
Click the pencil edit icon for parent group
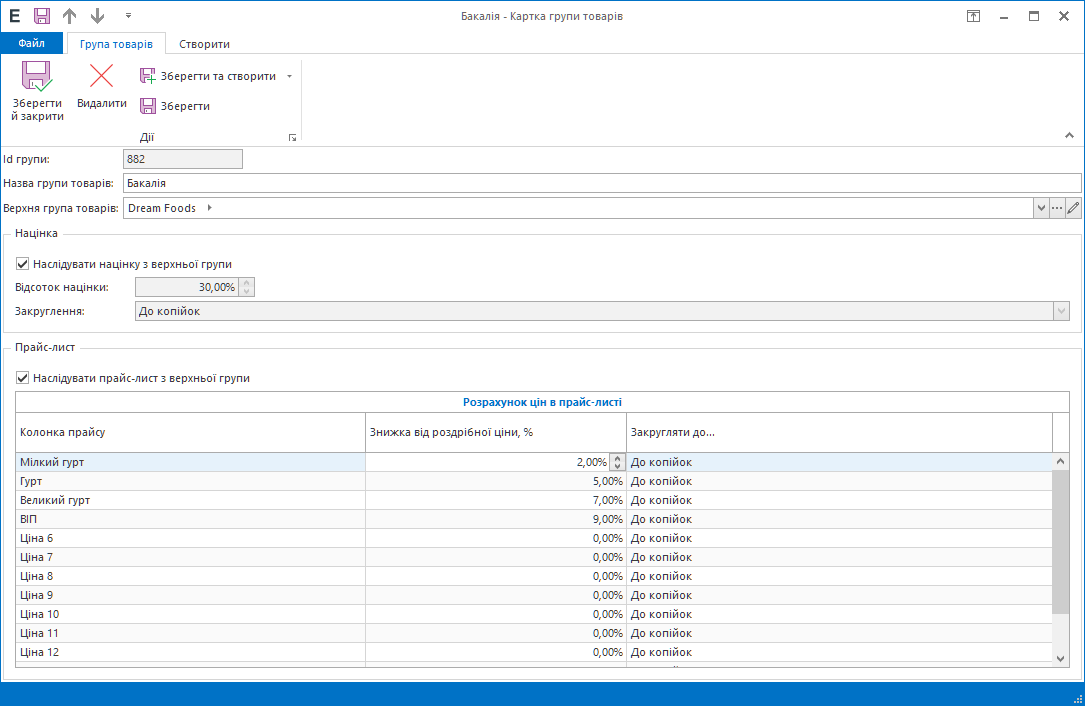[x=1073, y=208]
